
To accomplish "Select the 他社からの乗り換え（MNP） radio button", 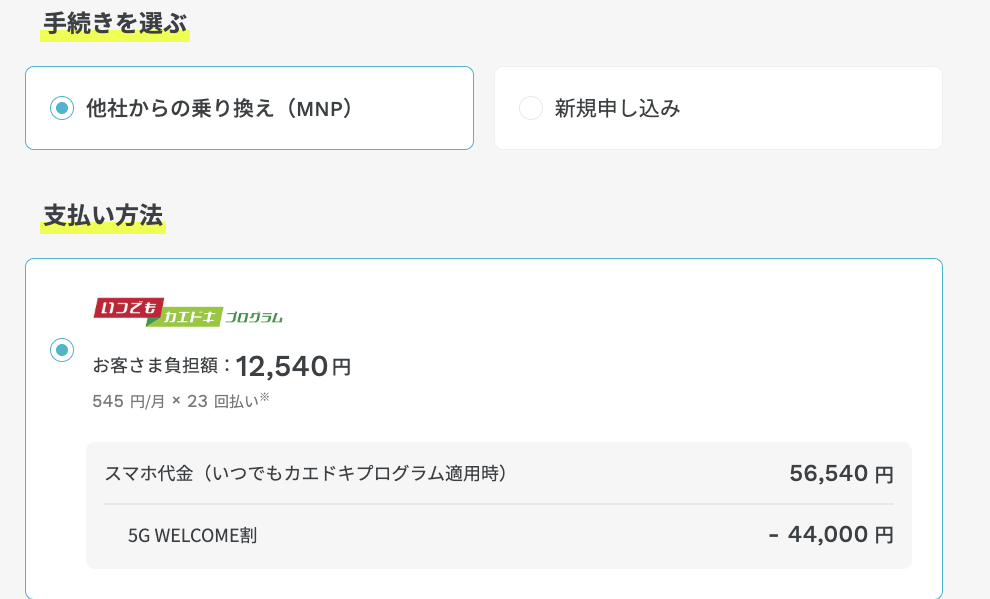I will 62,108.
